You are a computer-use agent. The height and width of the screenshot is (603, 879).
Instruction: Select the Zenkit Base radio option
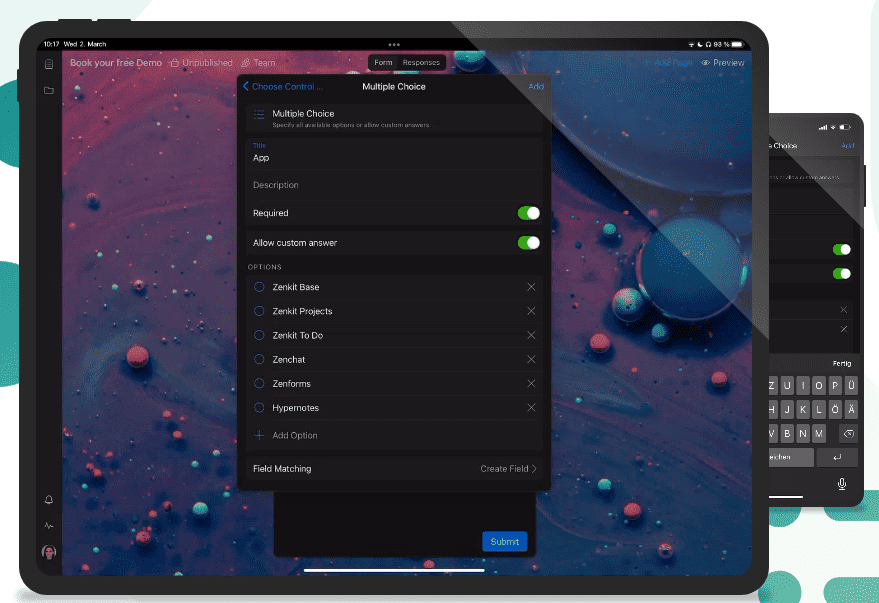(259, 287)
